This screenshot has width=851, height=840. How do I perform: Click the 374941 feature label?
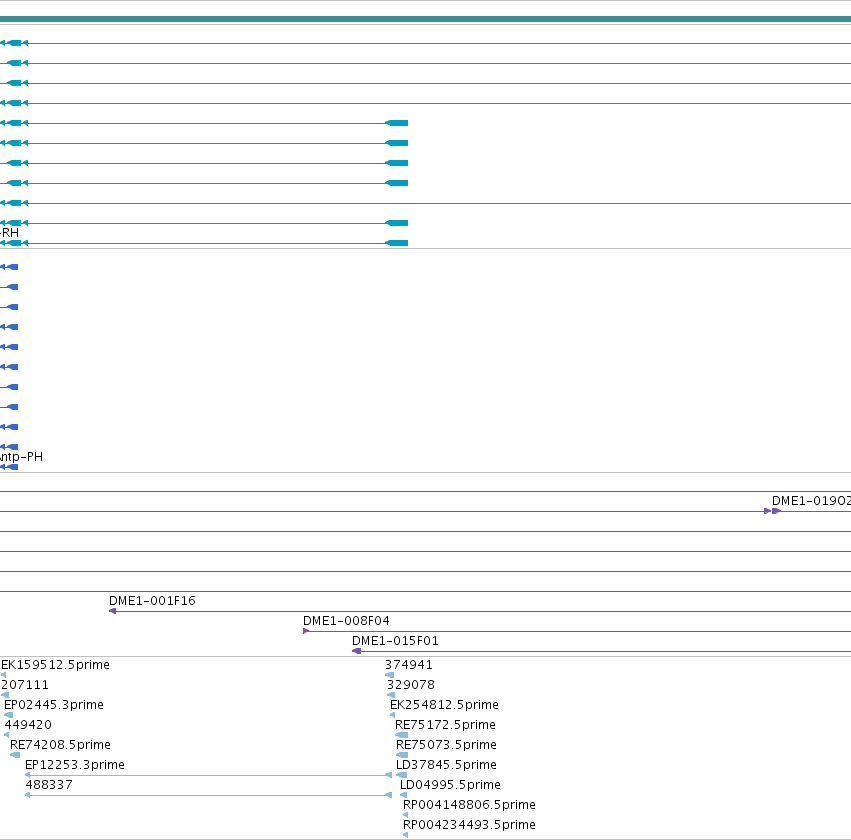[x=409, y=665]
